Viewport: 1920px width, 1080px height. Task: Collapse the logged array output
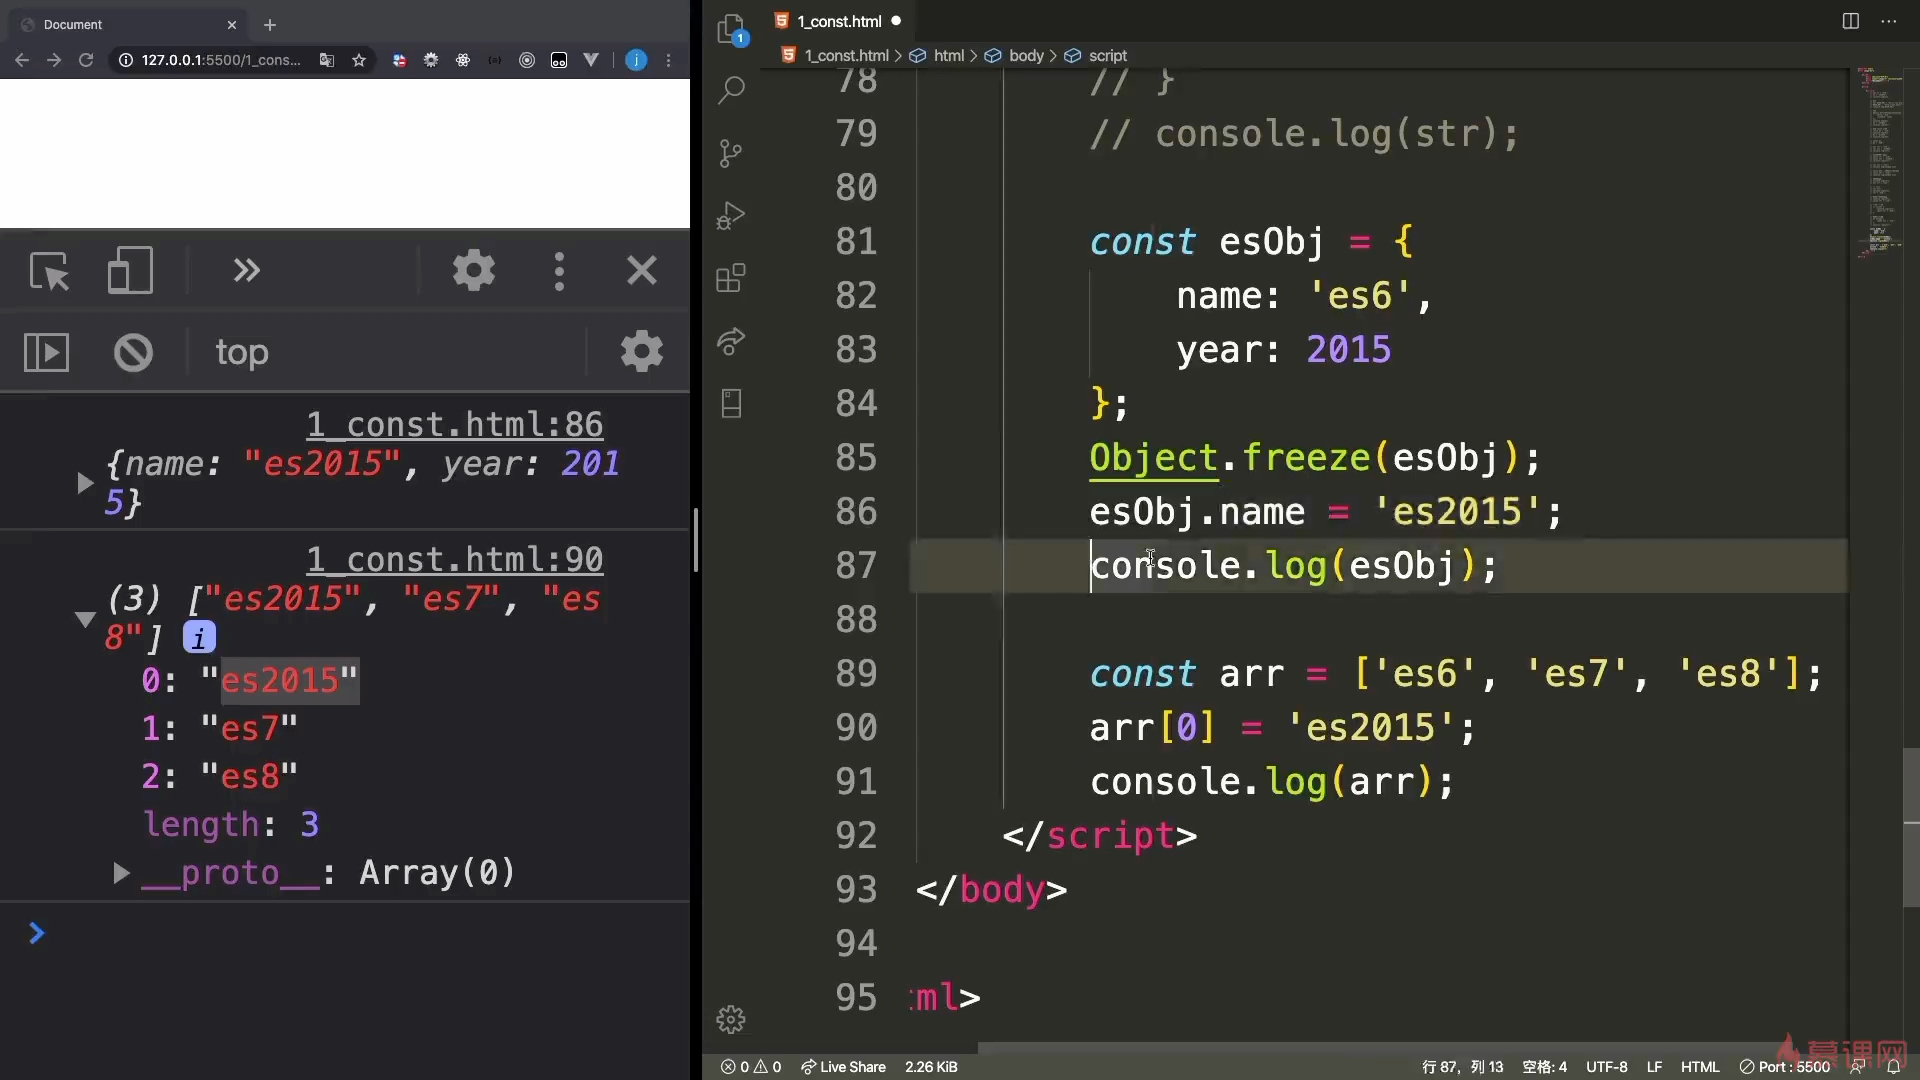(x=85, y=619)
